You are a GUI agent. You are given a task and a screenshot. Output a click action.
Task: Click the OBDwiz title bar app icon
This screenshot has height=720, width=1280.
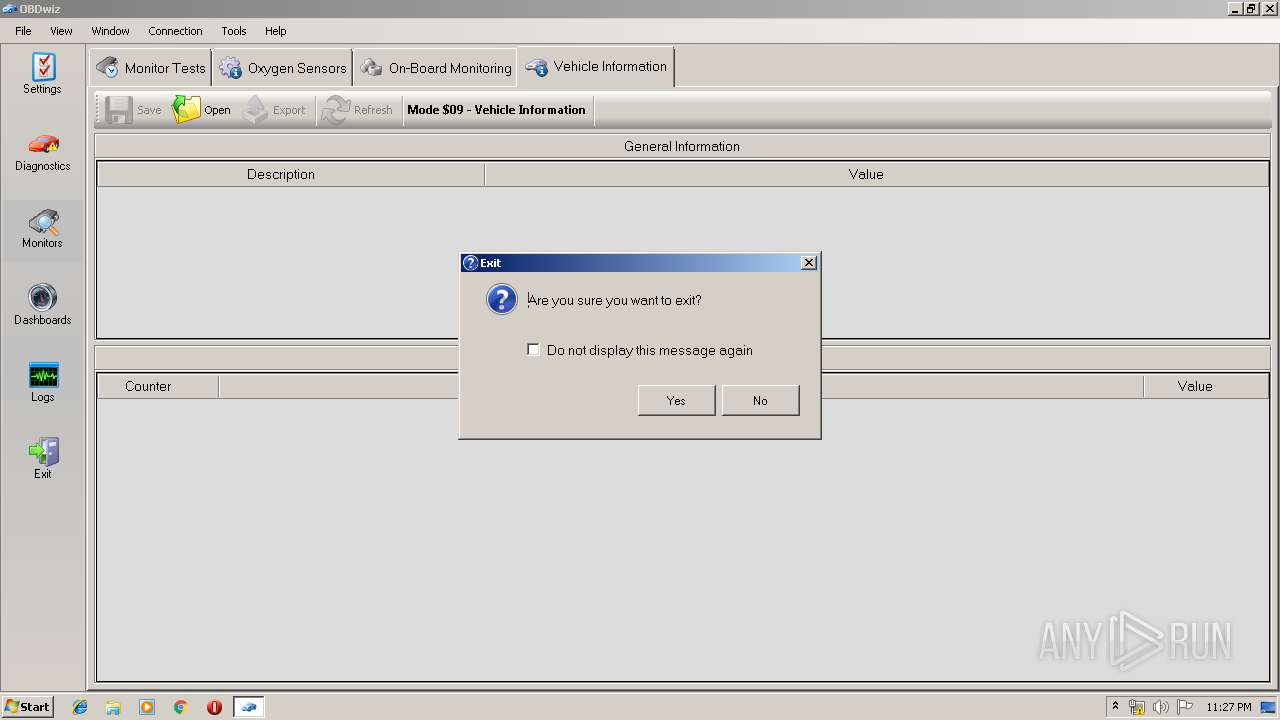tap(9, 8)
